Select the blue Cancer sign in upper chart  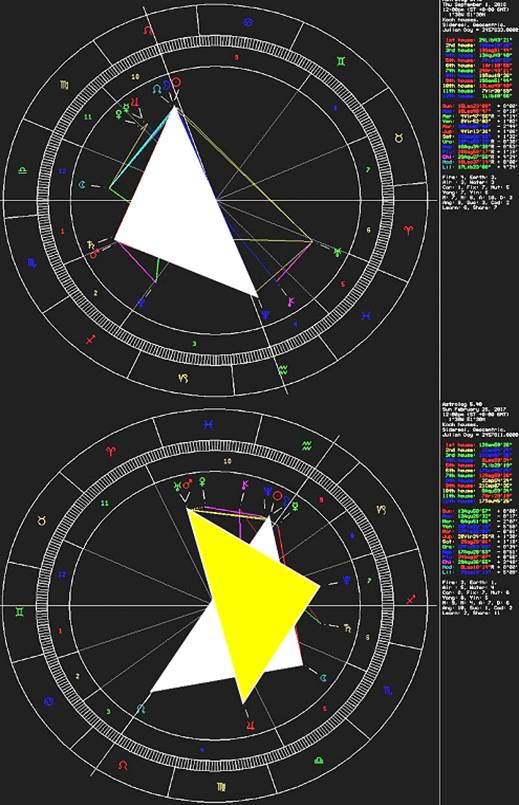(248, 22)
